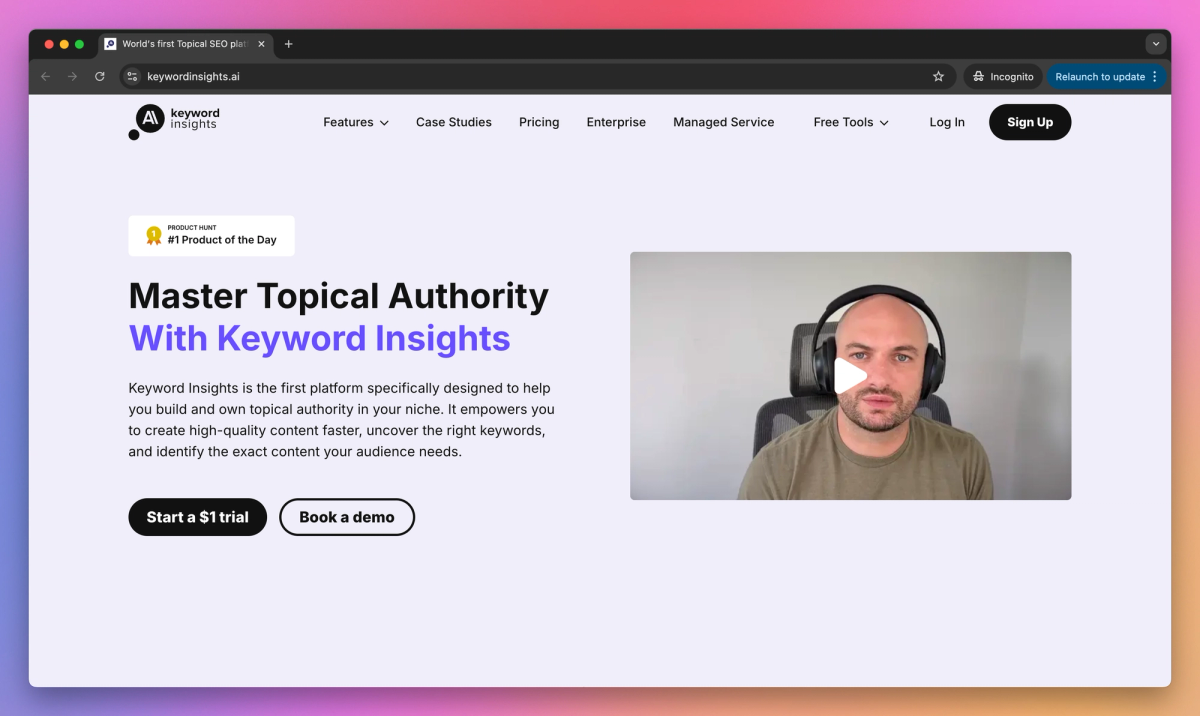Expand the Features menu

click(x=356, y=122)
